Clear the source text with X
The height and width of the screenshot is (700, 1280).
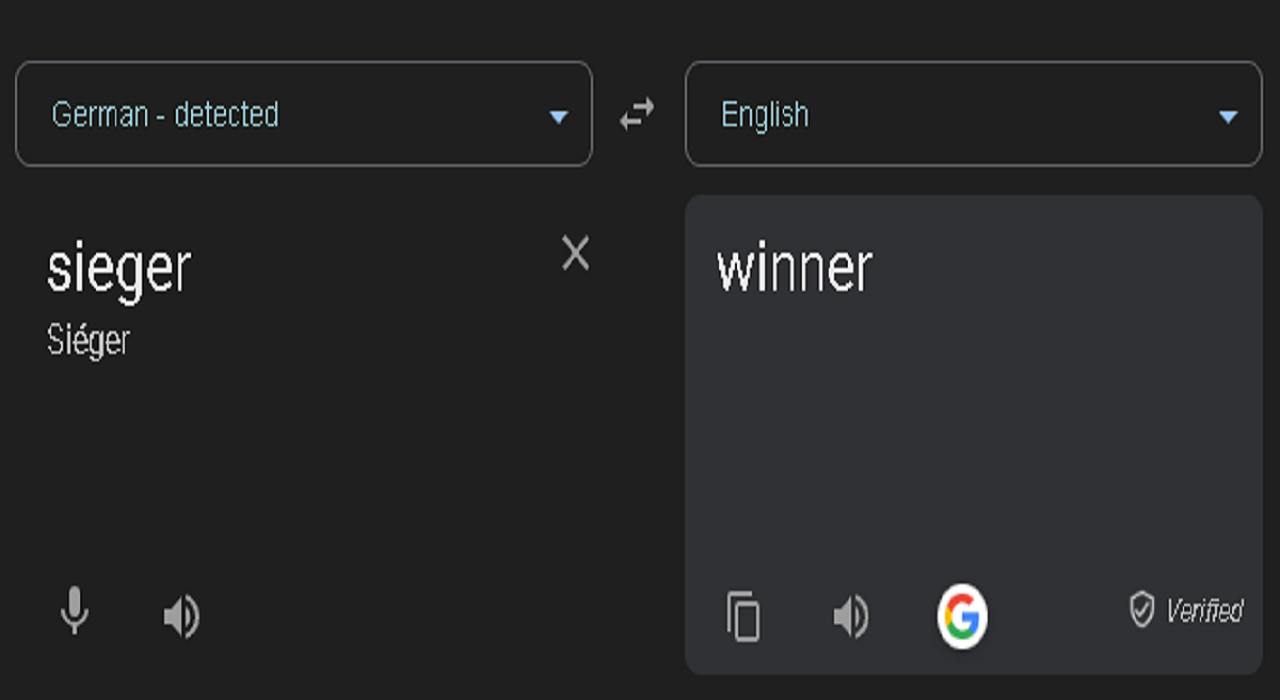575,254
